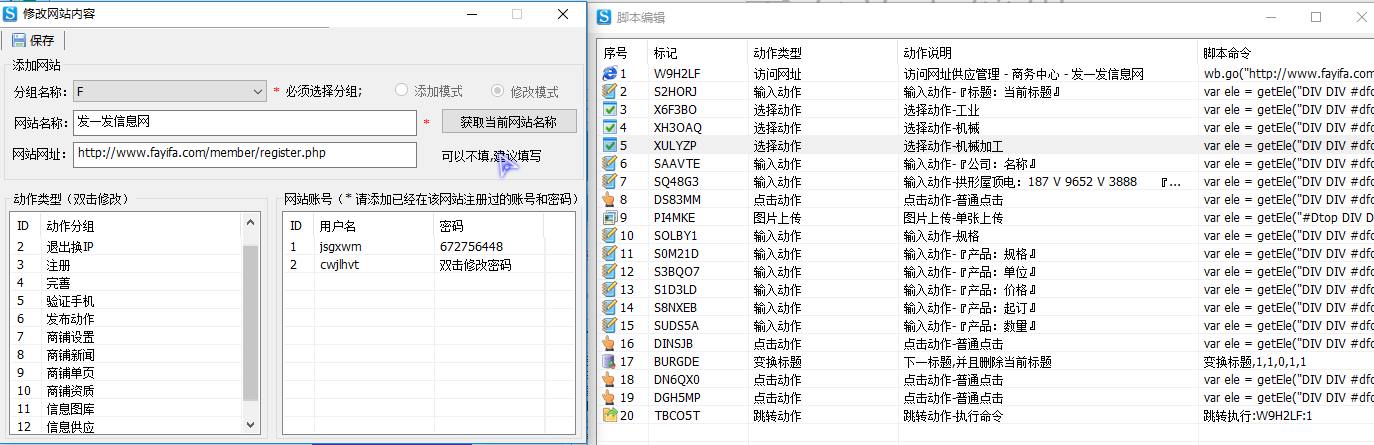Click down arrow of action type list scrollbar

pos(250,426)
